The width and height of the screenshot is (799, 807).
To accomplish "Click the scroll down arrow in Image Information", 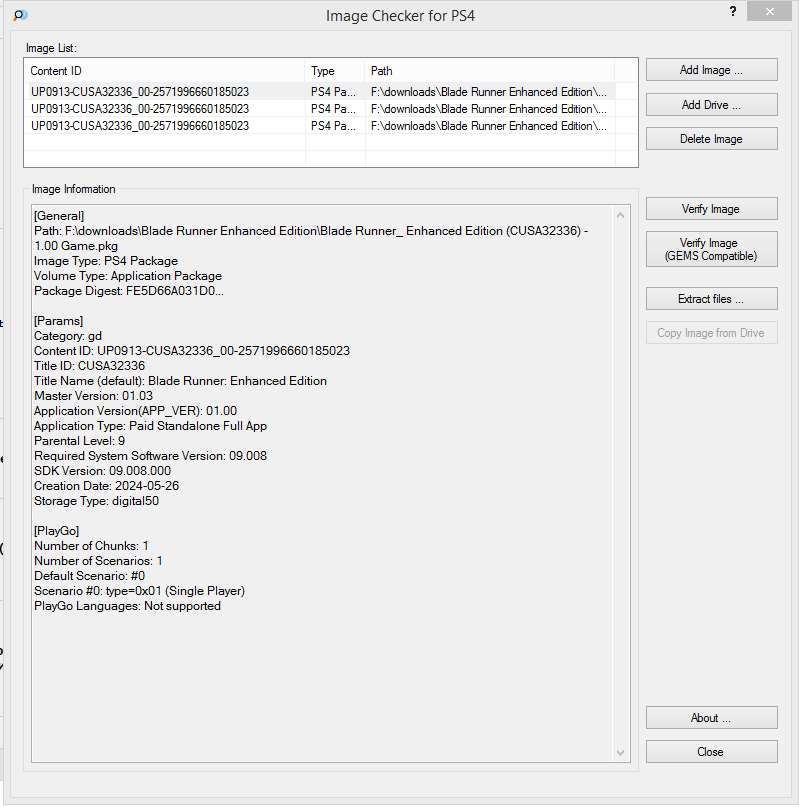I will pos(620,752).
